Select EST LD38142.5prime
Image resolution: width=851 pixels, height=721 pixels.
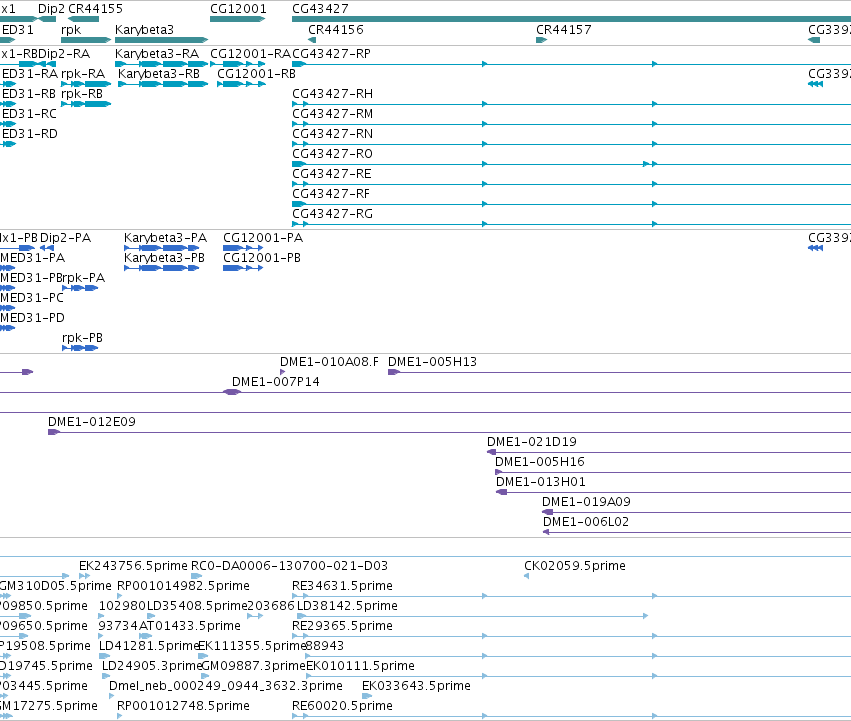click(473, 616)
